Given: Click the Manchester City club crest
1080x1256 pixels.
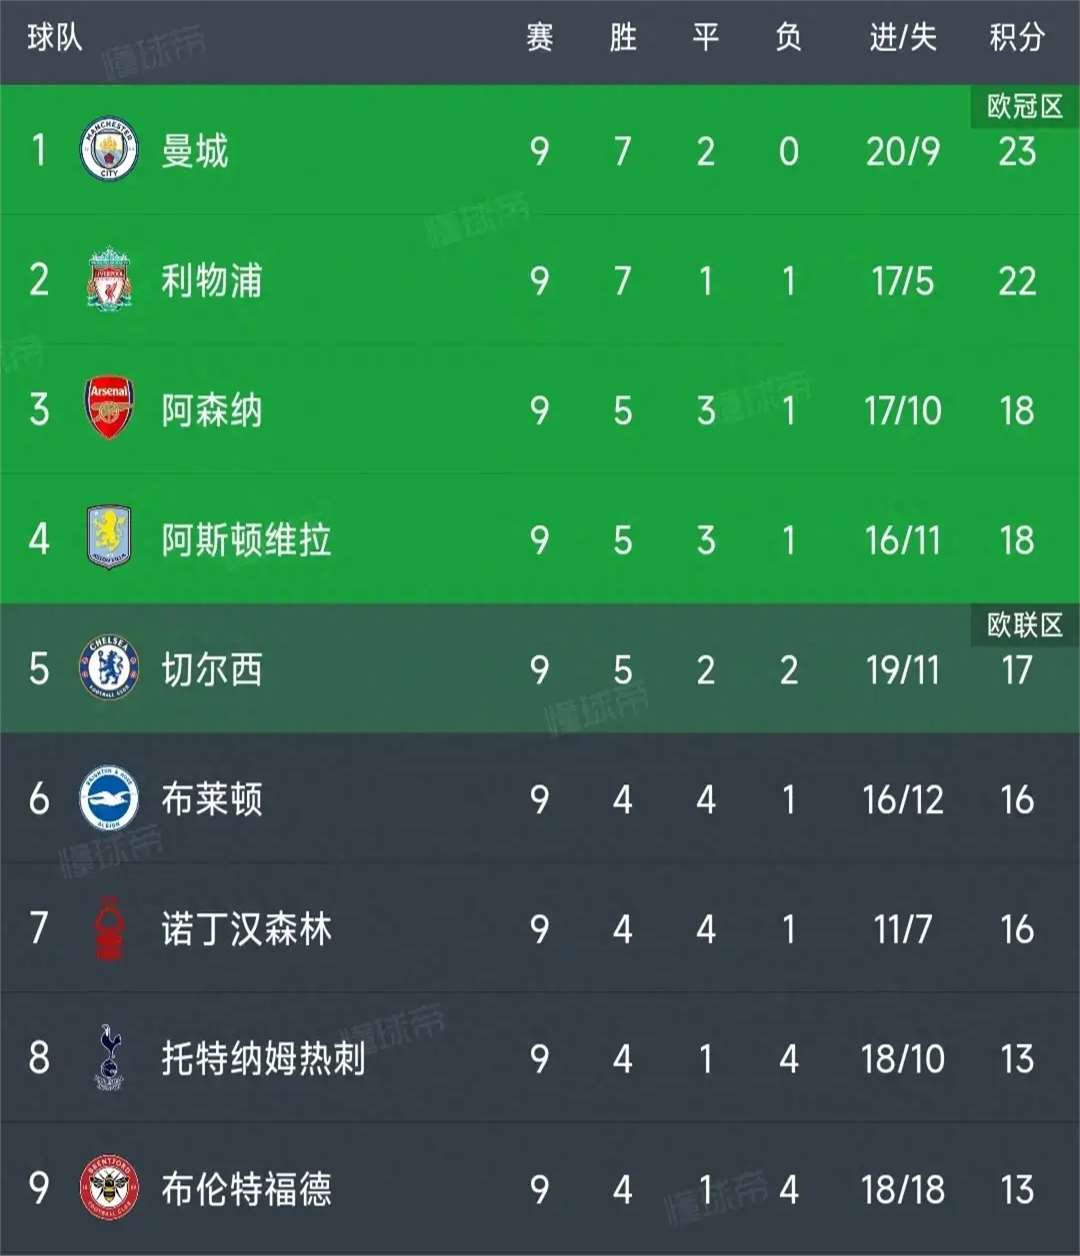Looking at the screenshot, I should tap(108, 151).
